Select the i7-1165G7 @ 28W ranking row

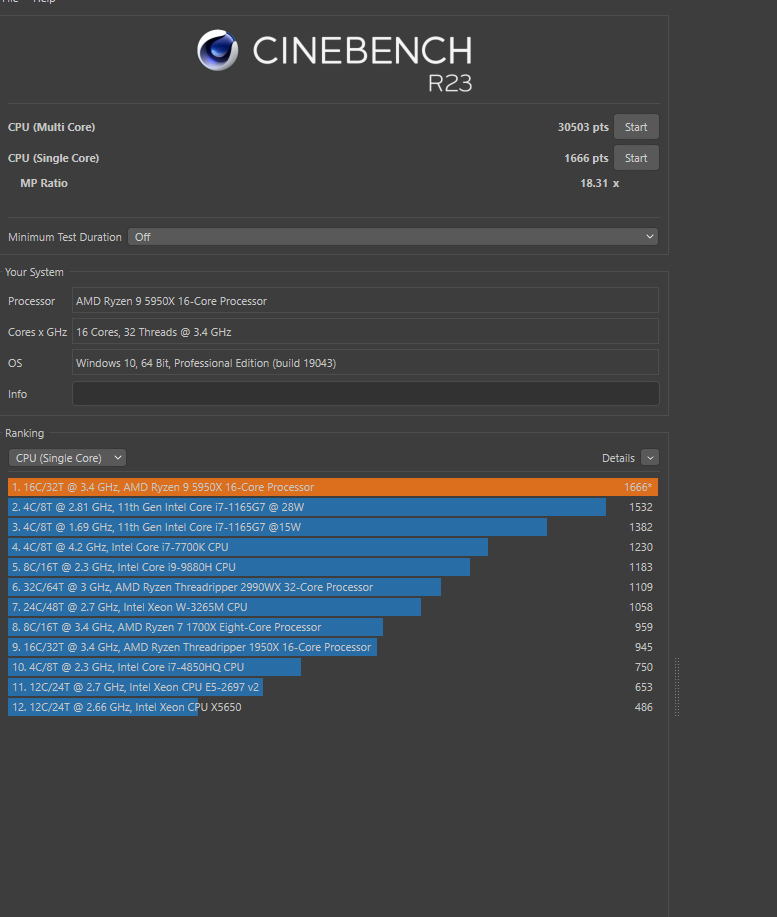[x=333, y=507]
